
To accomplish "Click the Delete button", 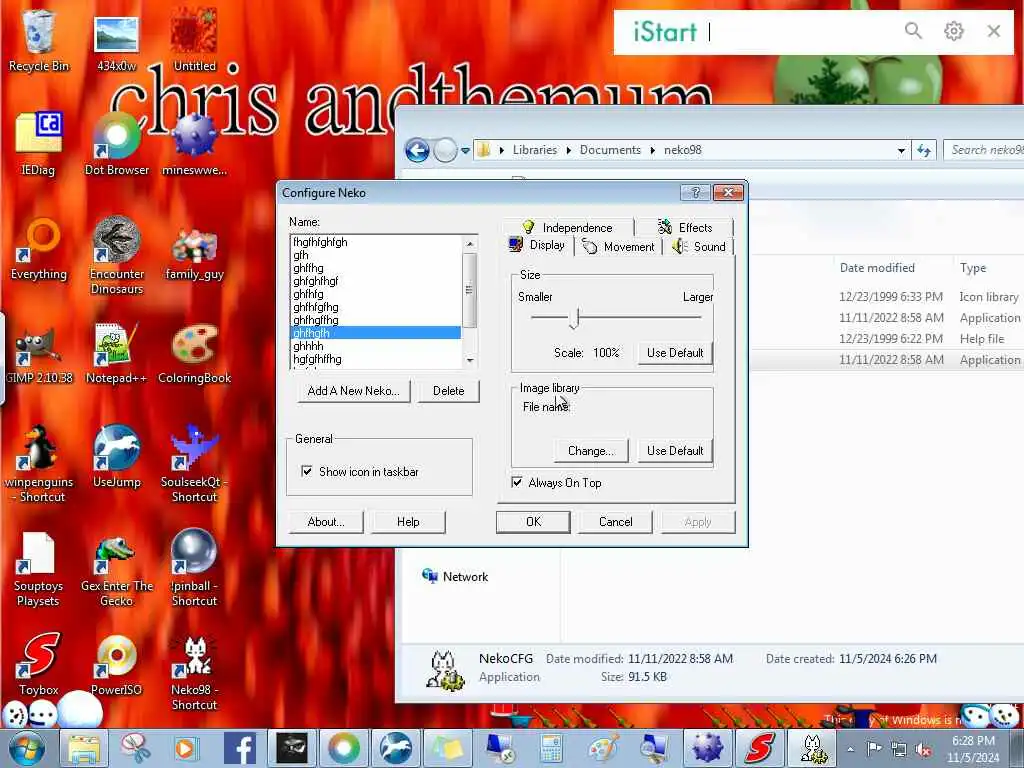I will pyautogui.click(x=448, y=391).
